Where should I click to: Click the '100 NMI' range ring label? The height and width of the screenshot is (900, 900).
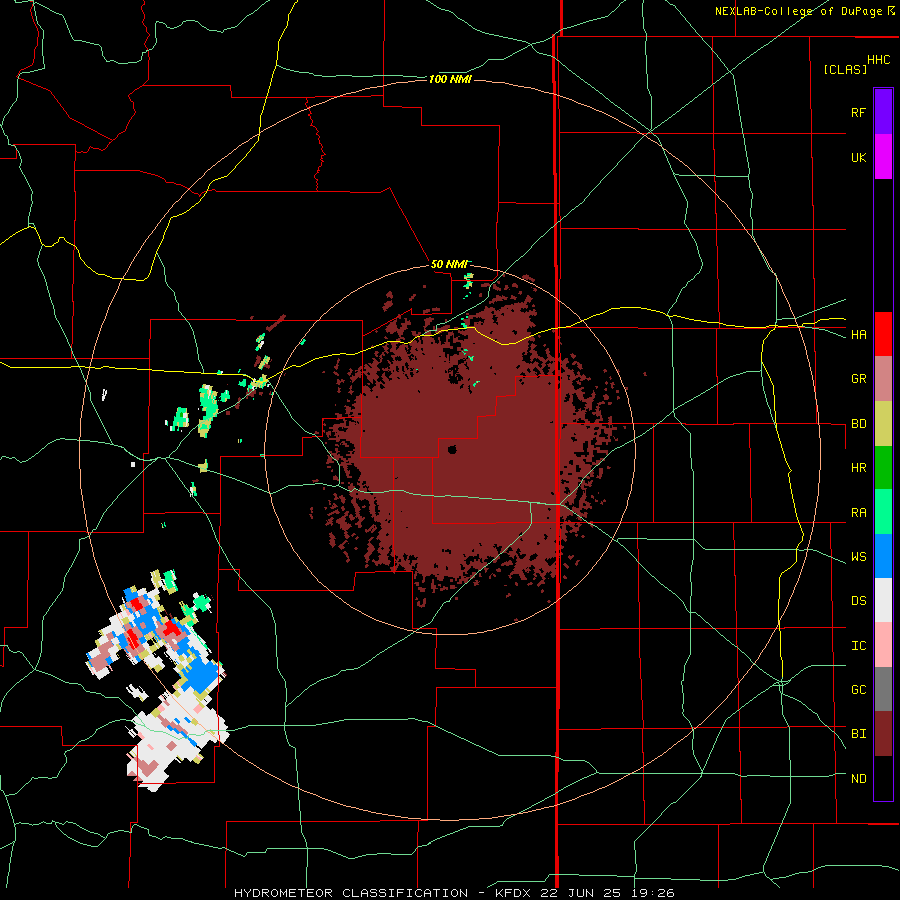pyautogui.click(x=450, y=79)
